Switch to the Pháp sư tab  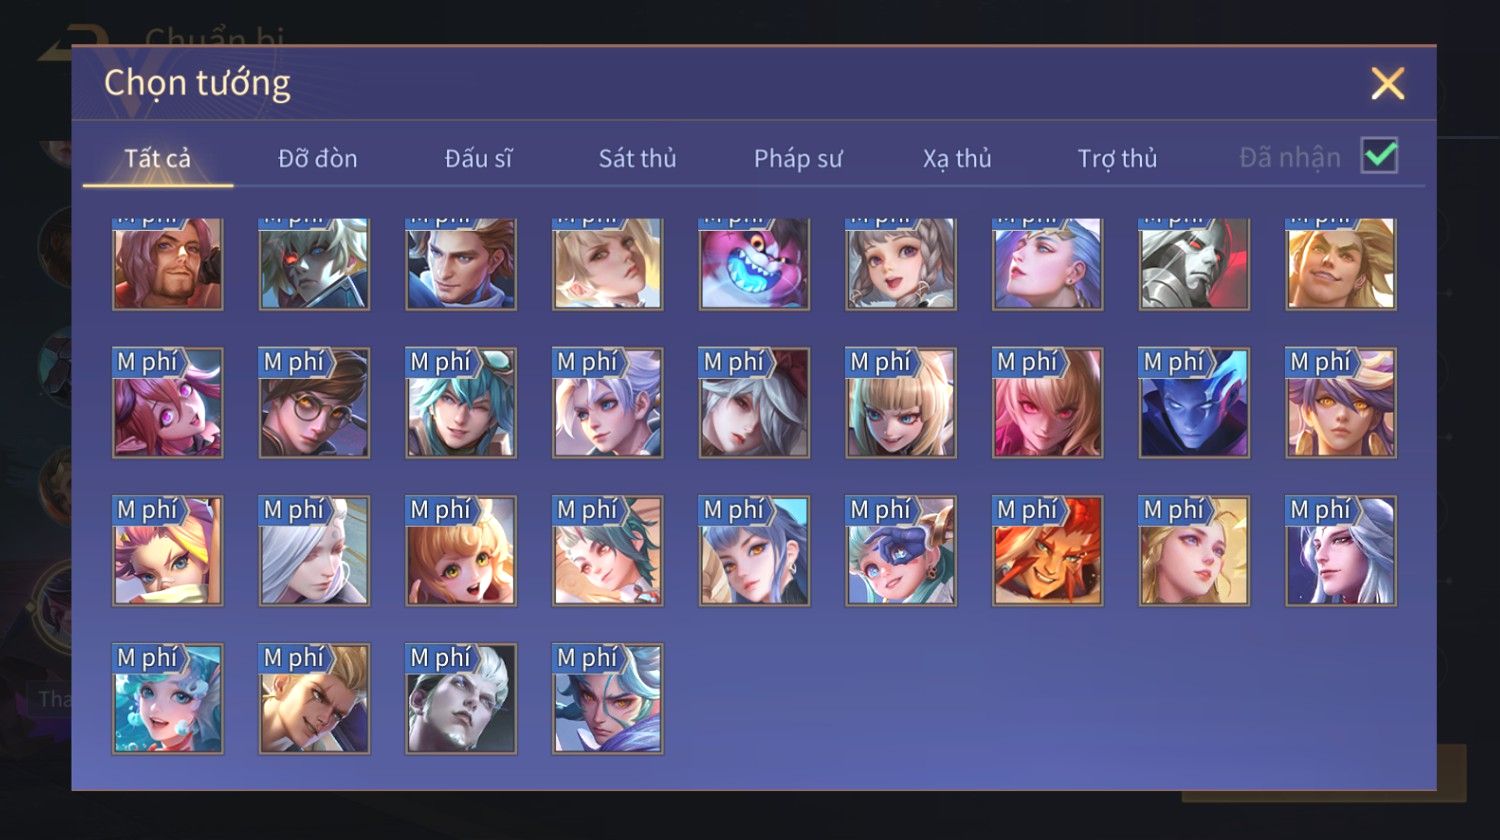pyautogui.click(x=798, y=158)
